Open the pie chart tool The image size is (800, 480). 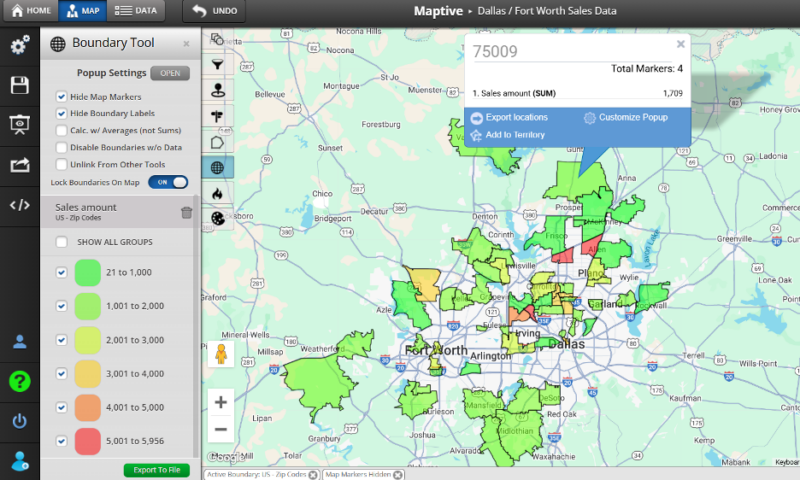(217, 218)
